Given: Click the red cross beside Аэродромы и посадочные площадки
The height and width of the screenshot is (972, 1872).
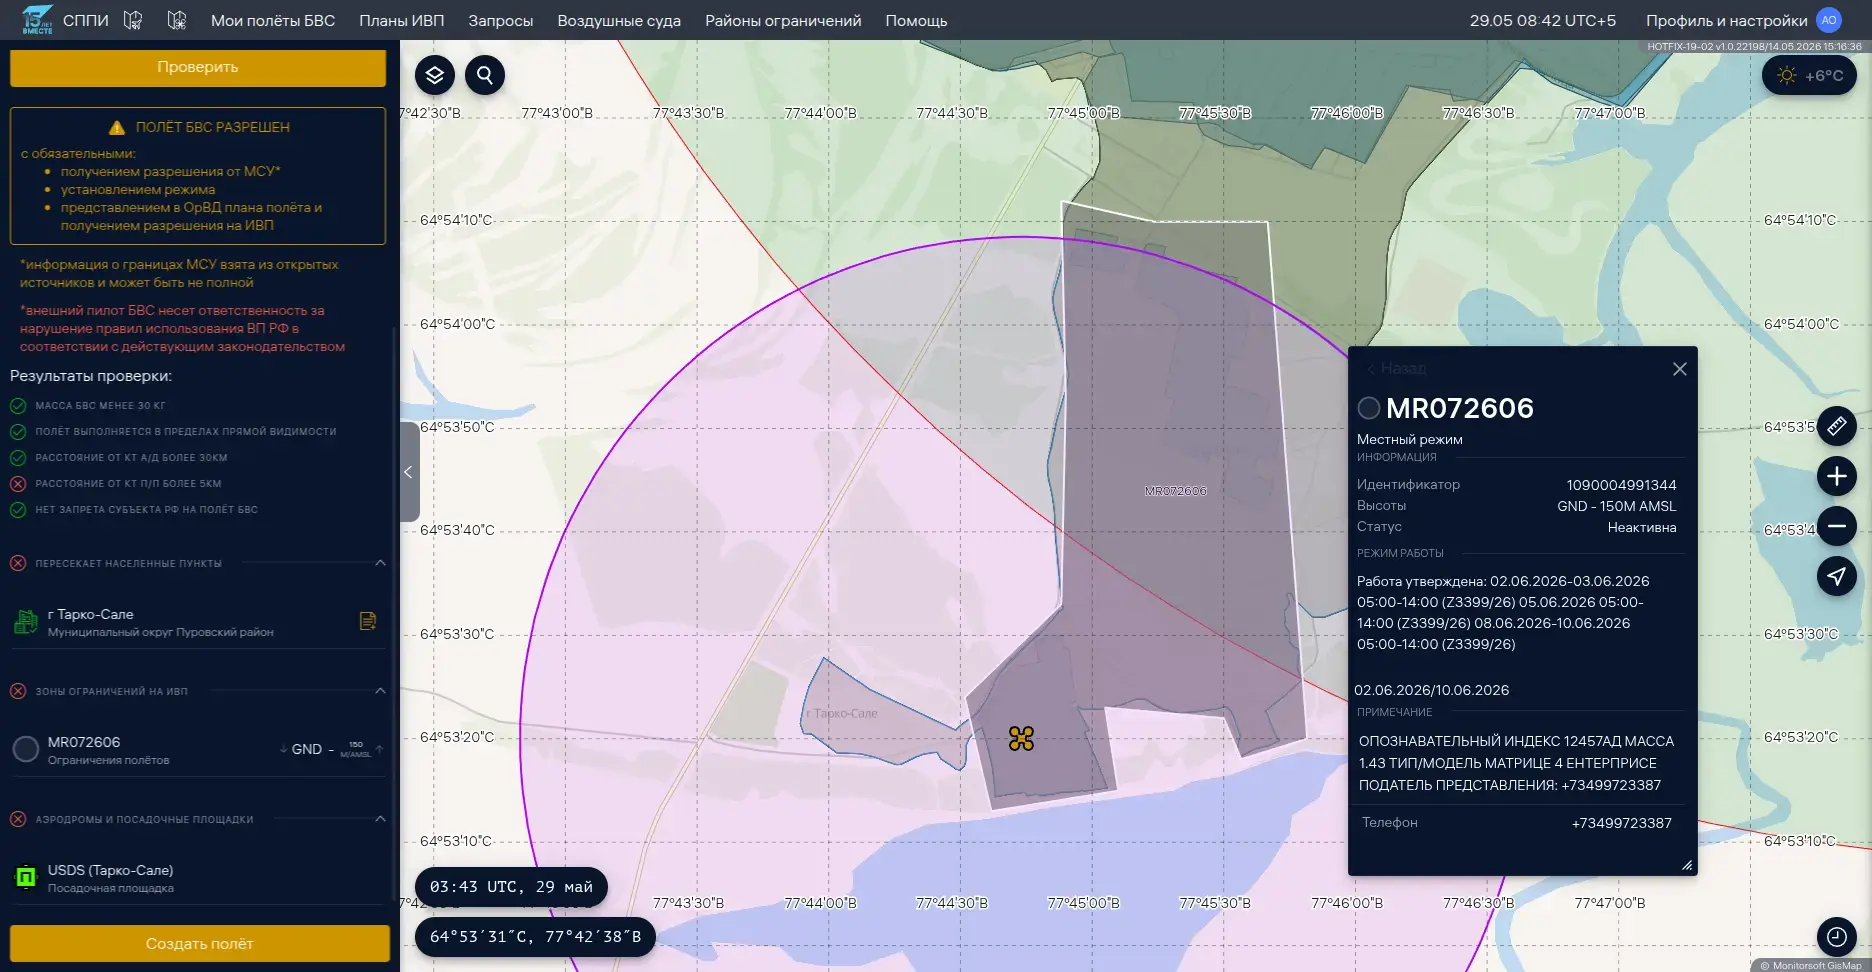Looking at the screenshot, I should coord(18,819).
